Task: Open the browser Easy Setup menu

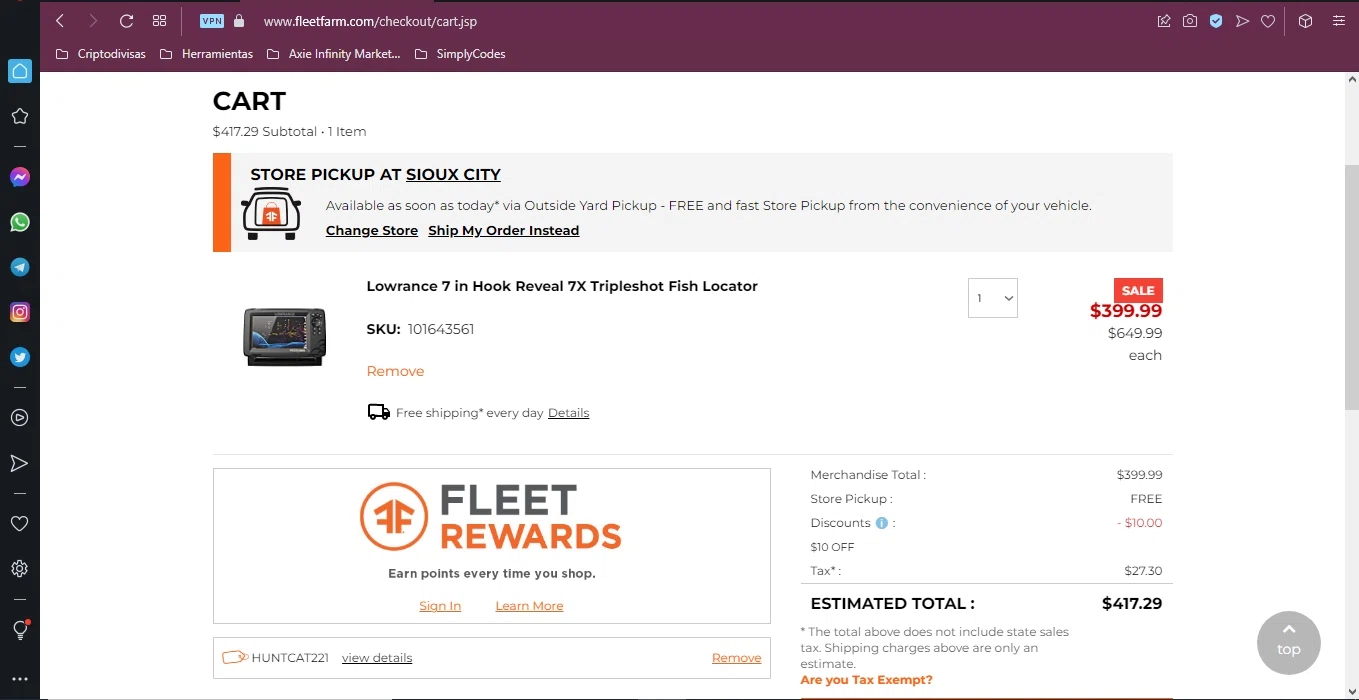Action: [x=1339, y=21]
